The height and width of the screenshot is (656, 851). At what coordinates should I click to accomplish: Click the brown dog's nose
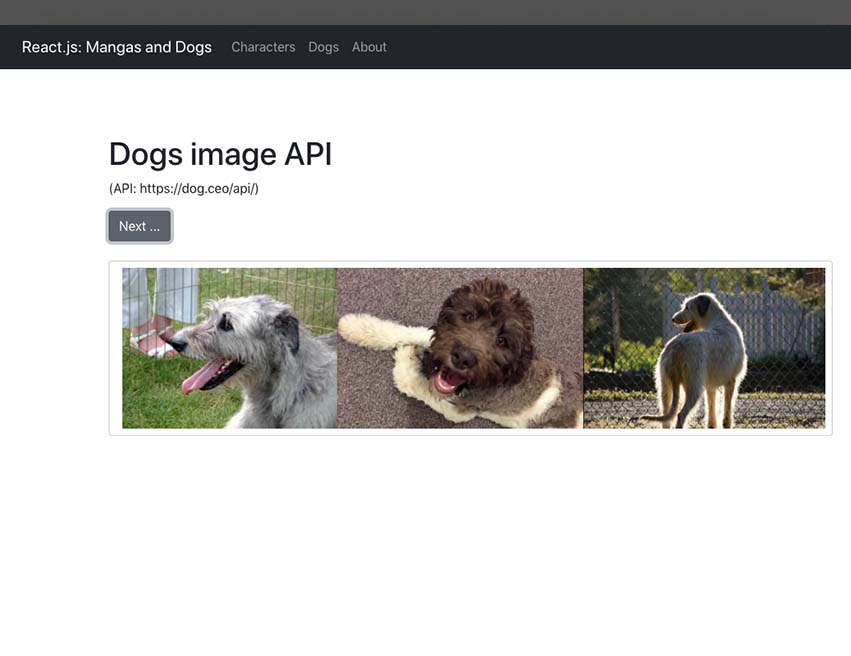[x=461, y=359]
